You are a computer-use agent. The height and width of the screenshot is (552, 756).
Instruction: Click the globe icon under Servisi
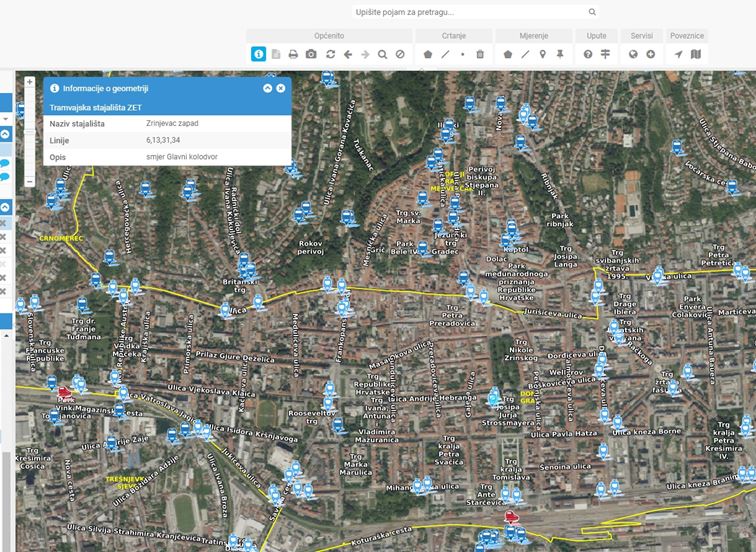633,54
